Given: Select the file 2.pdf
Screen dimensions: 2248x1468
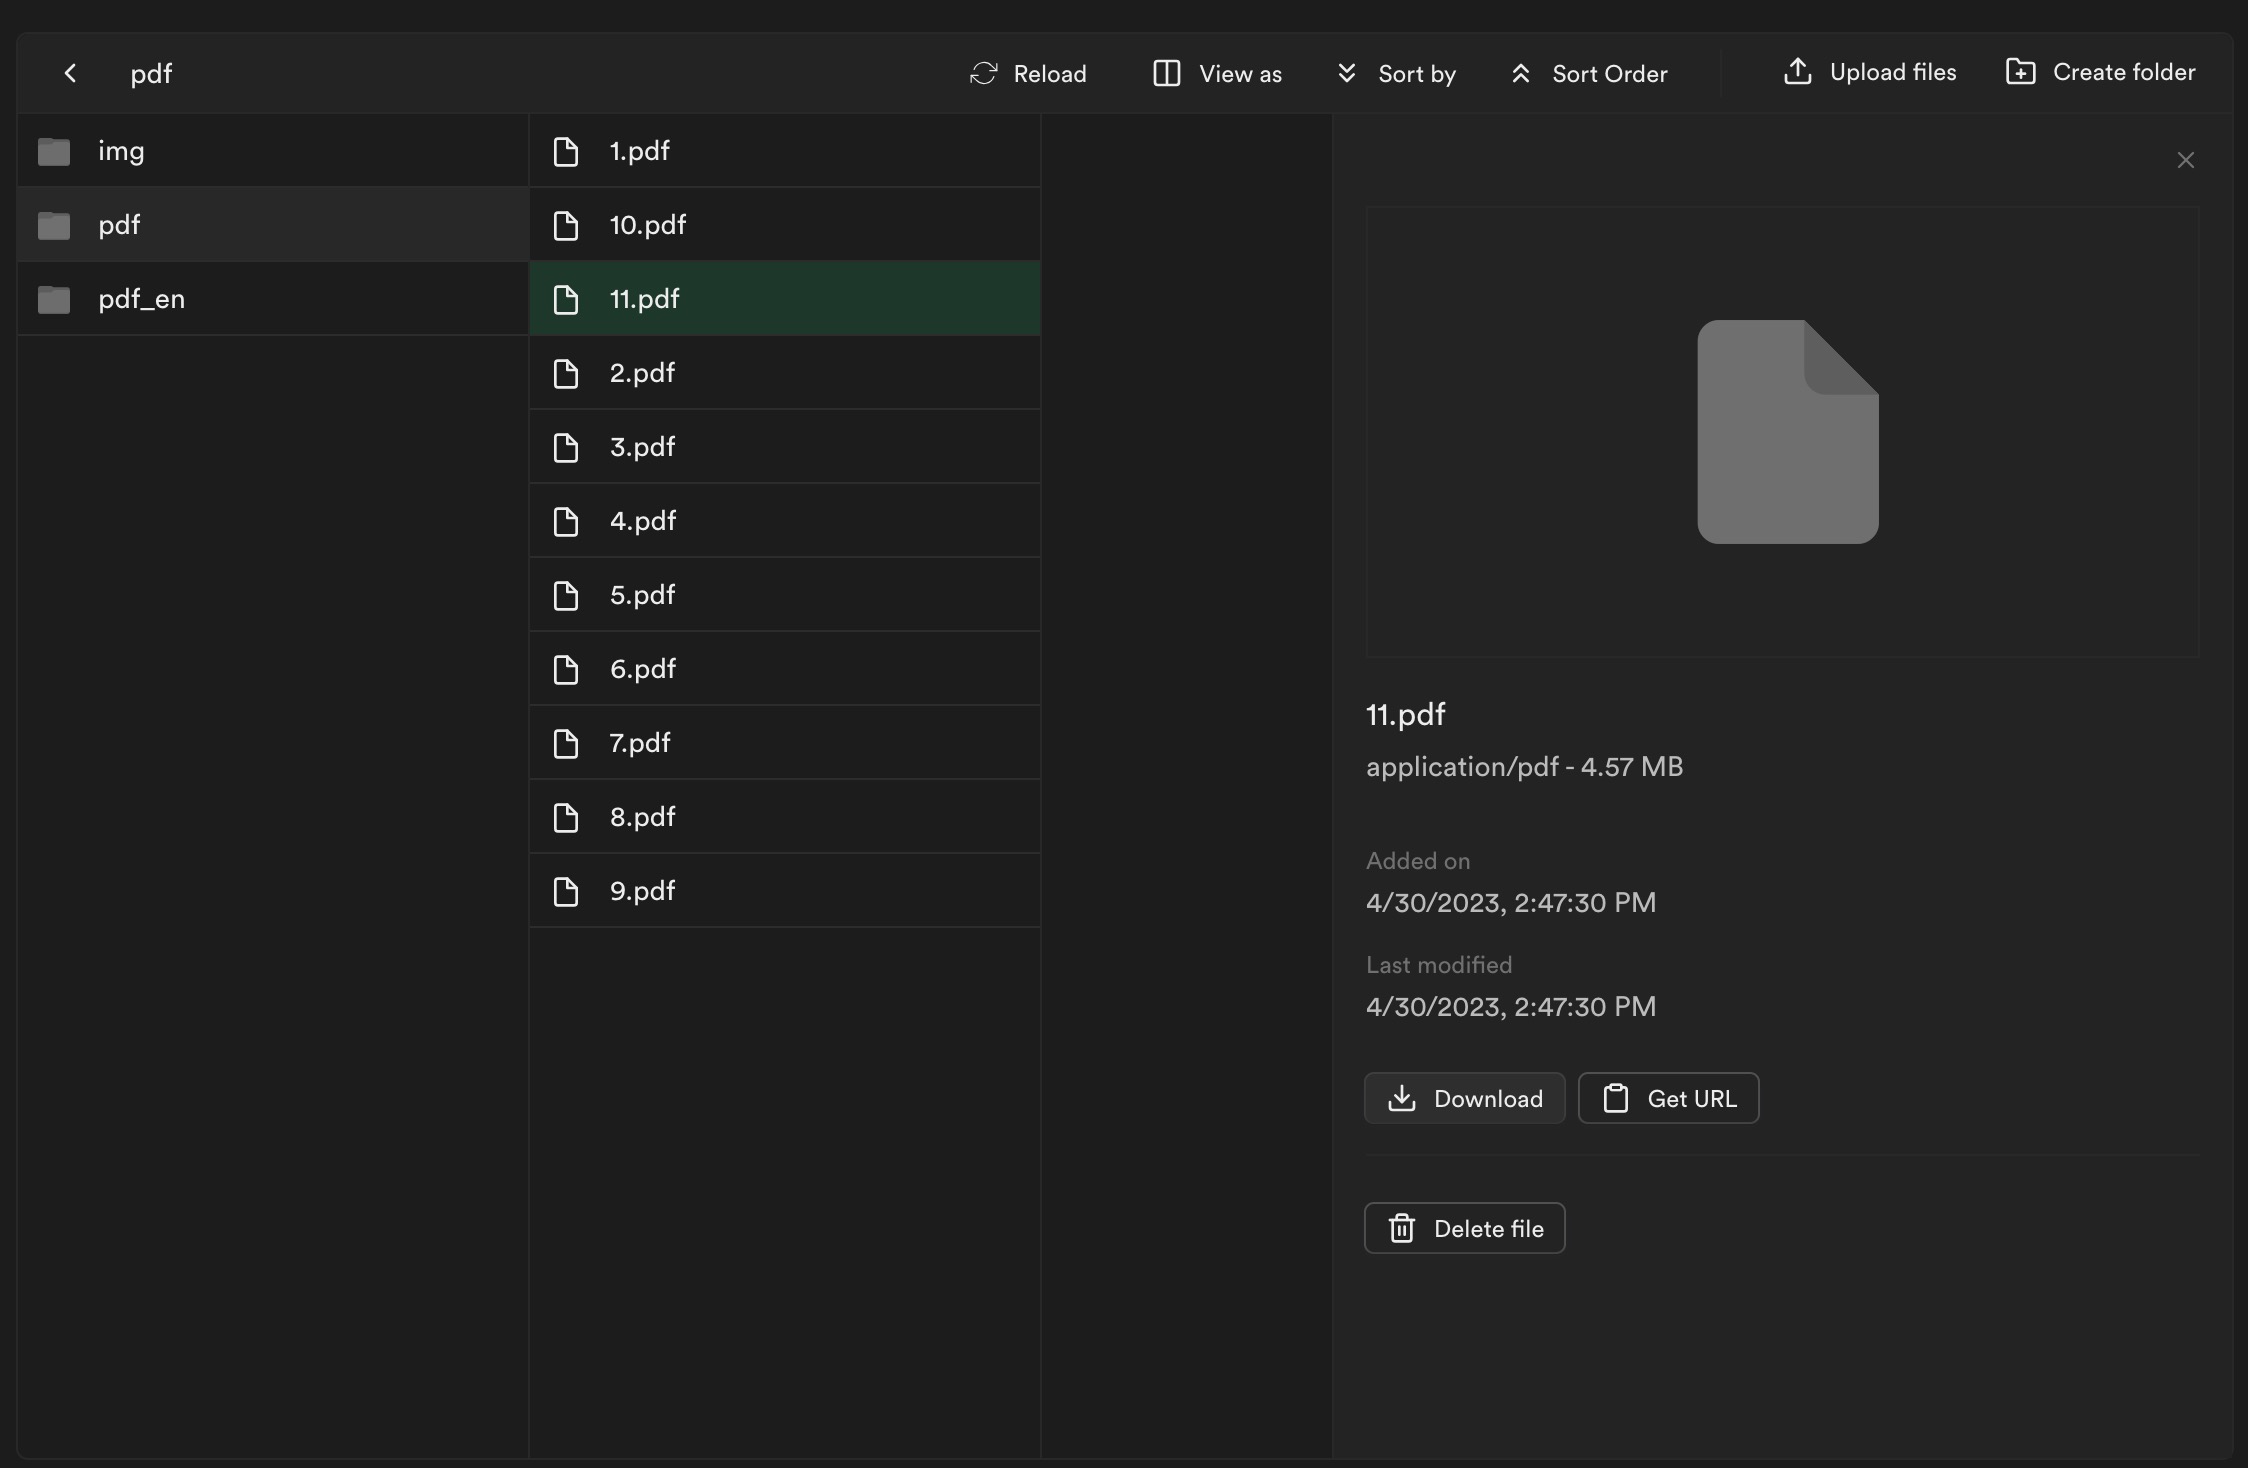Looking at the screenshot, I should click(x=642, y=373).
